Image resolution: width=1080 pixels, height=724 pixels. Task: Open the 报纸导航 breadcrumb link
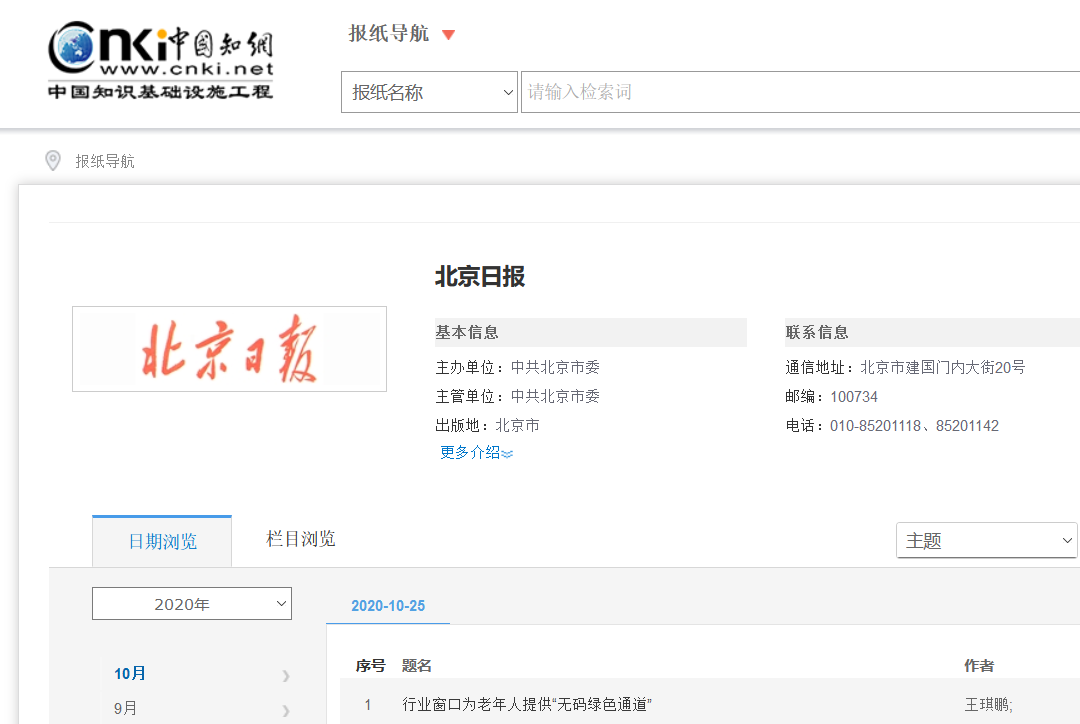click(105, 161)
